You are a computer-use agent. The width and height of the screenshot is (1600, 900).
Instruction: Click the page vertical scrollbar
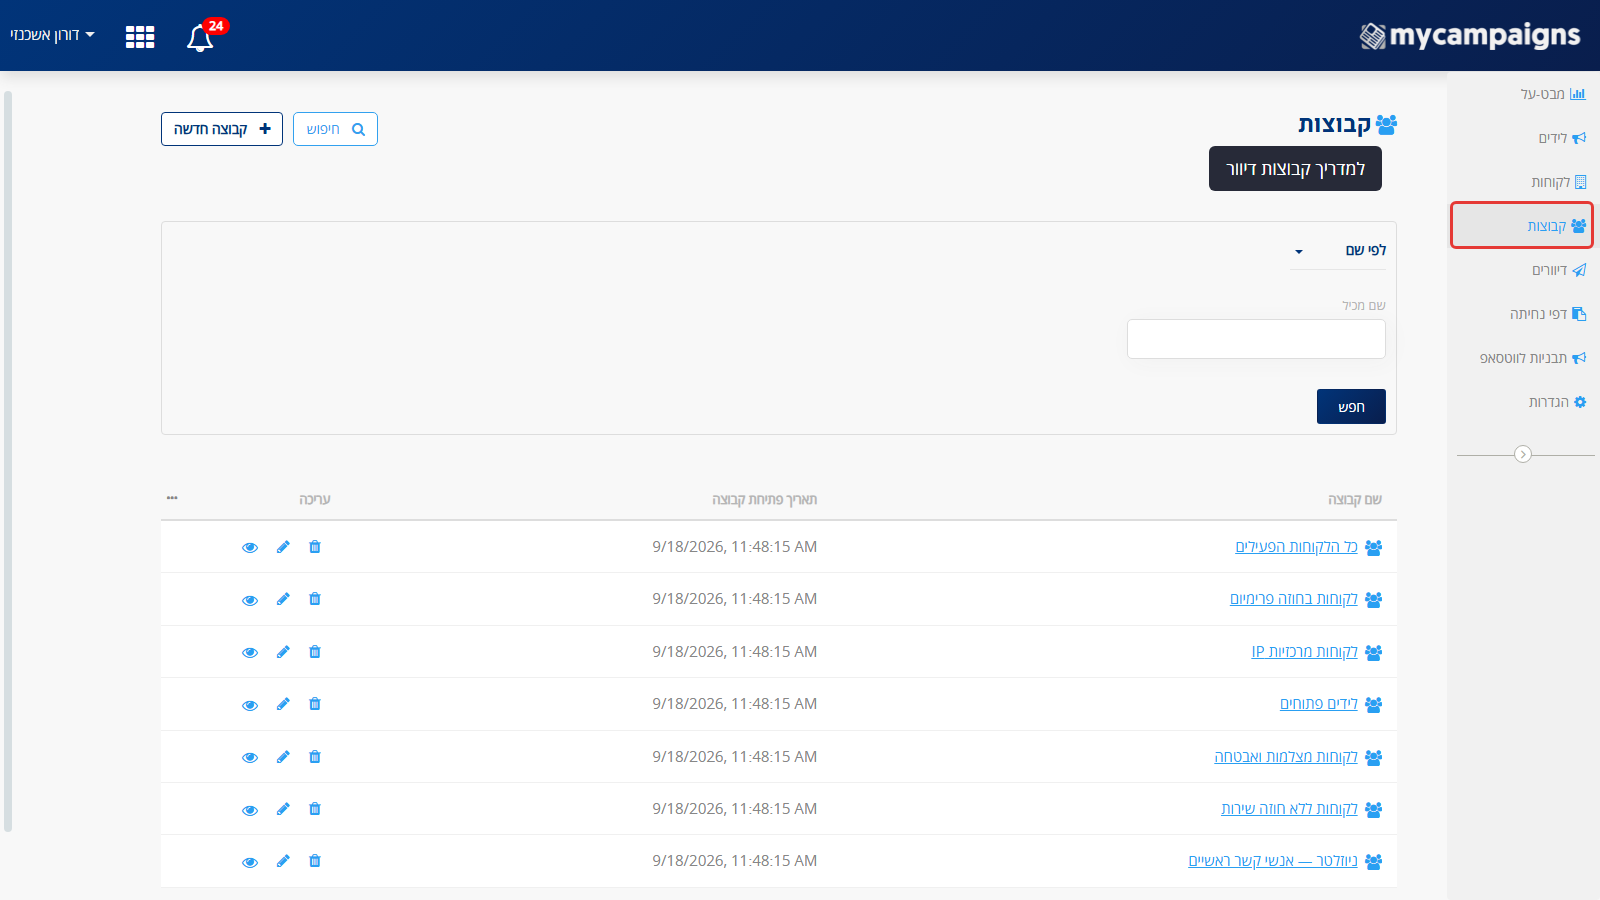click(8, 462)
